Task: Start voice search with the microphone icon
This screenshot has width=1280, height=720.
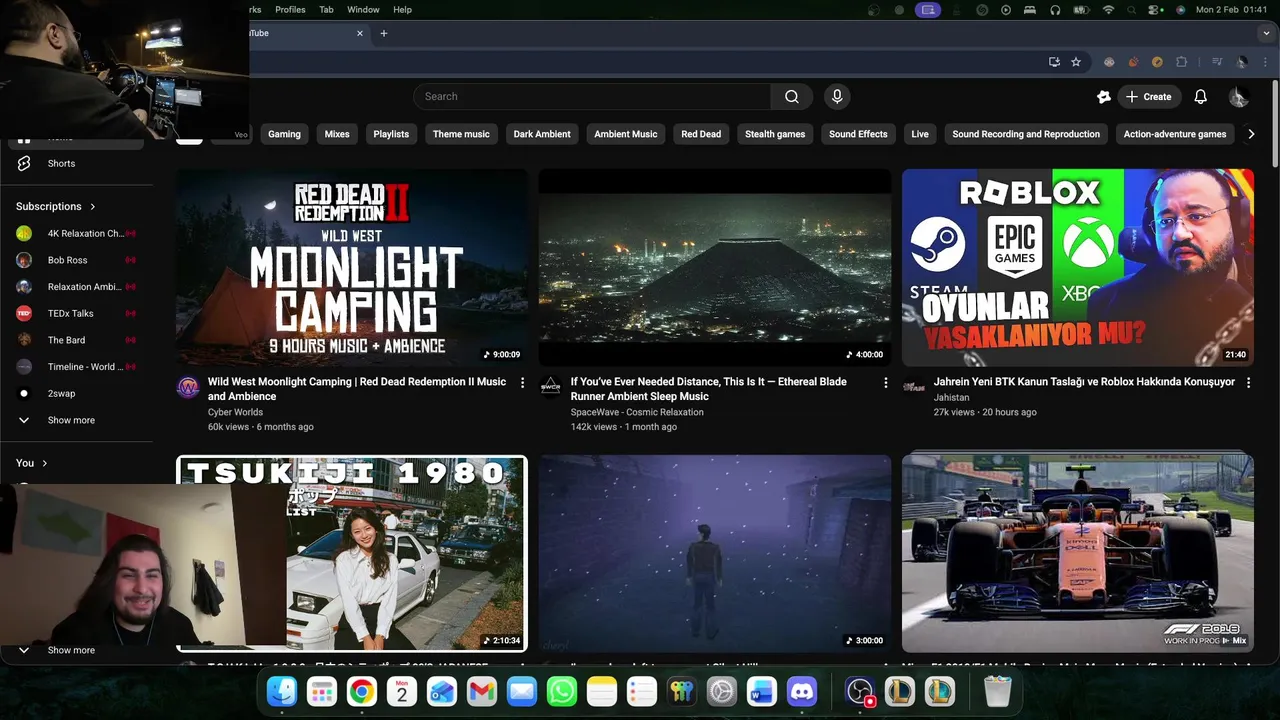Action: click(x=837, y=97)
